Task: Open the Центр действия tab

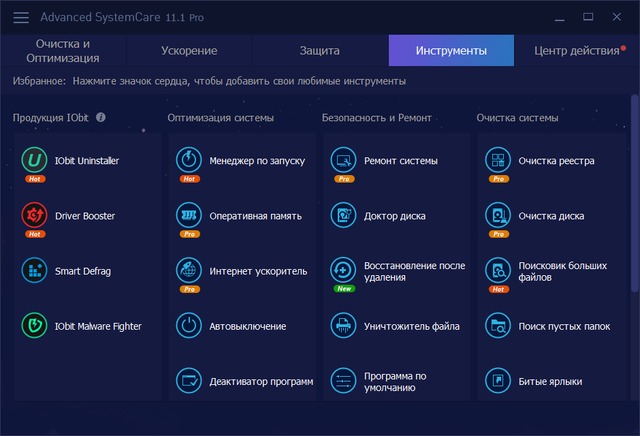Action: point(576,50)
